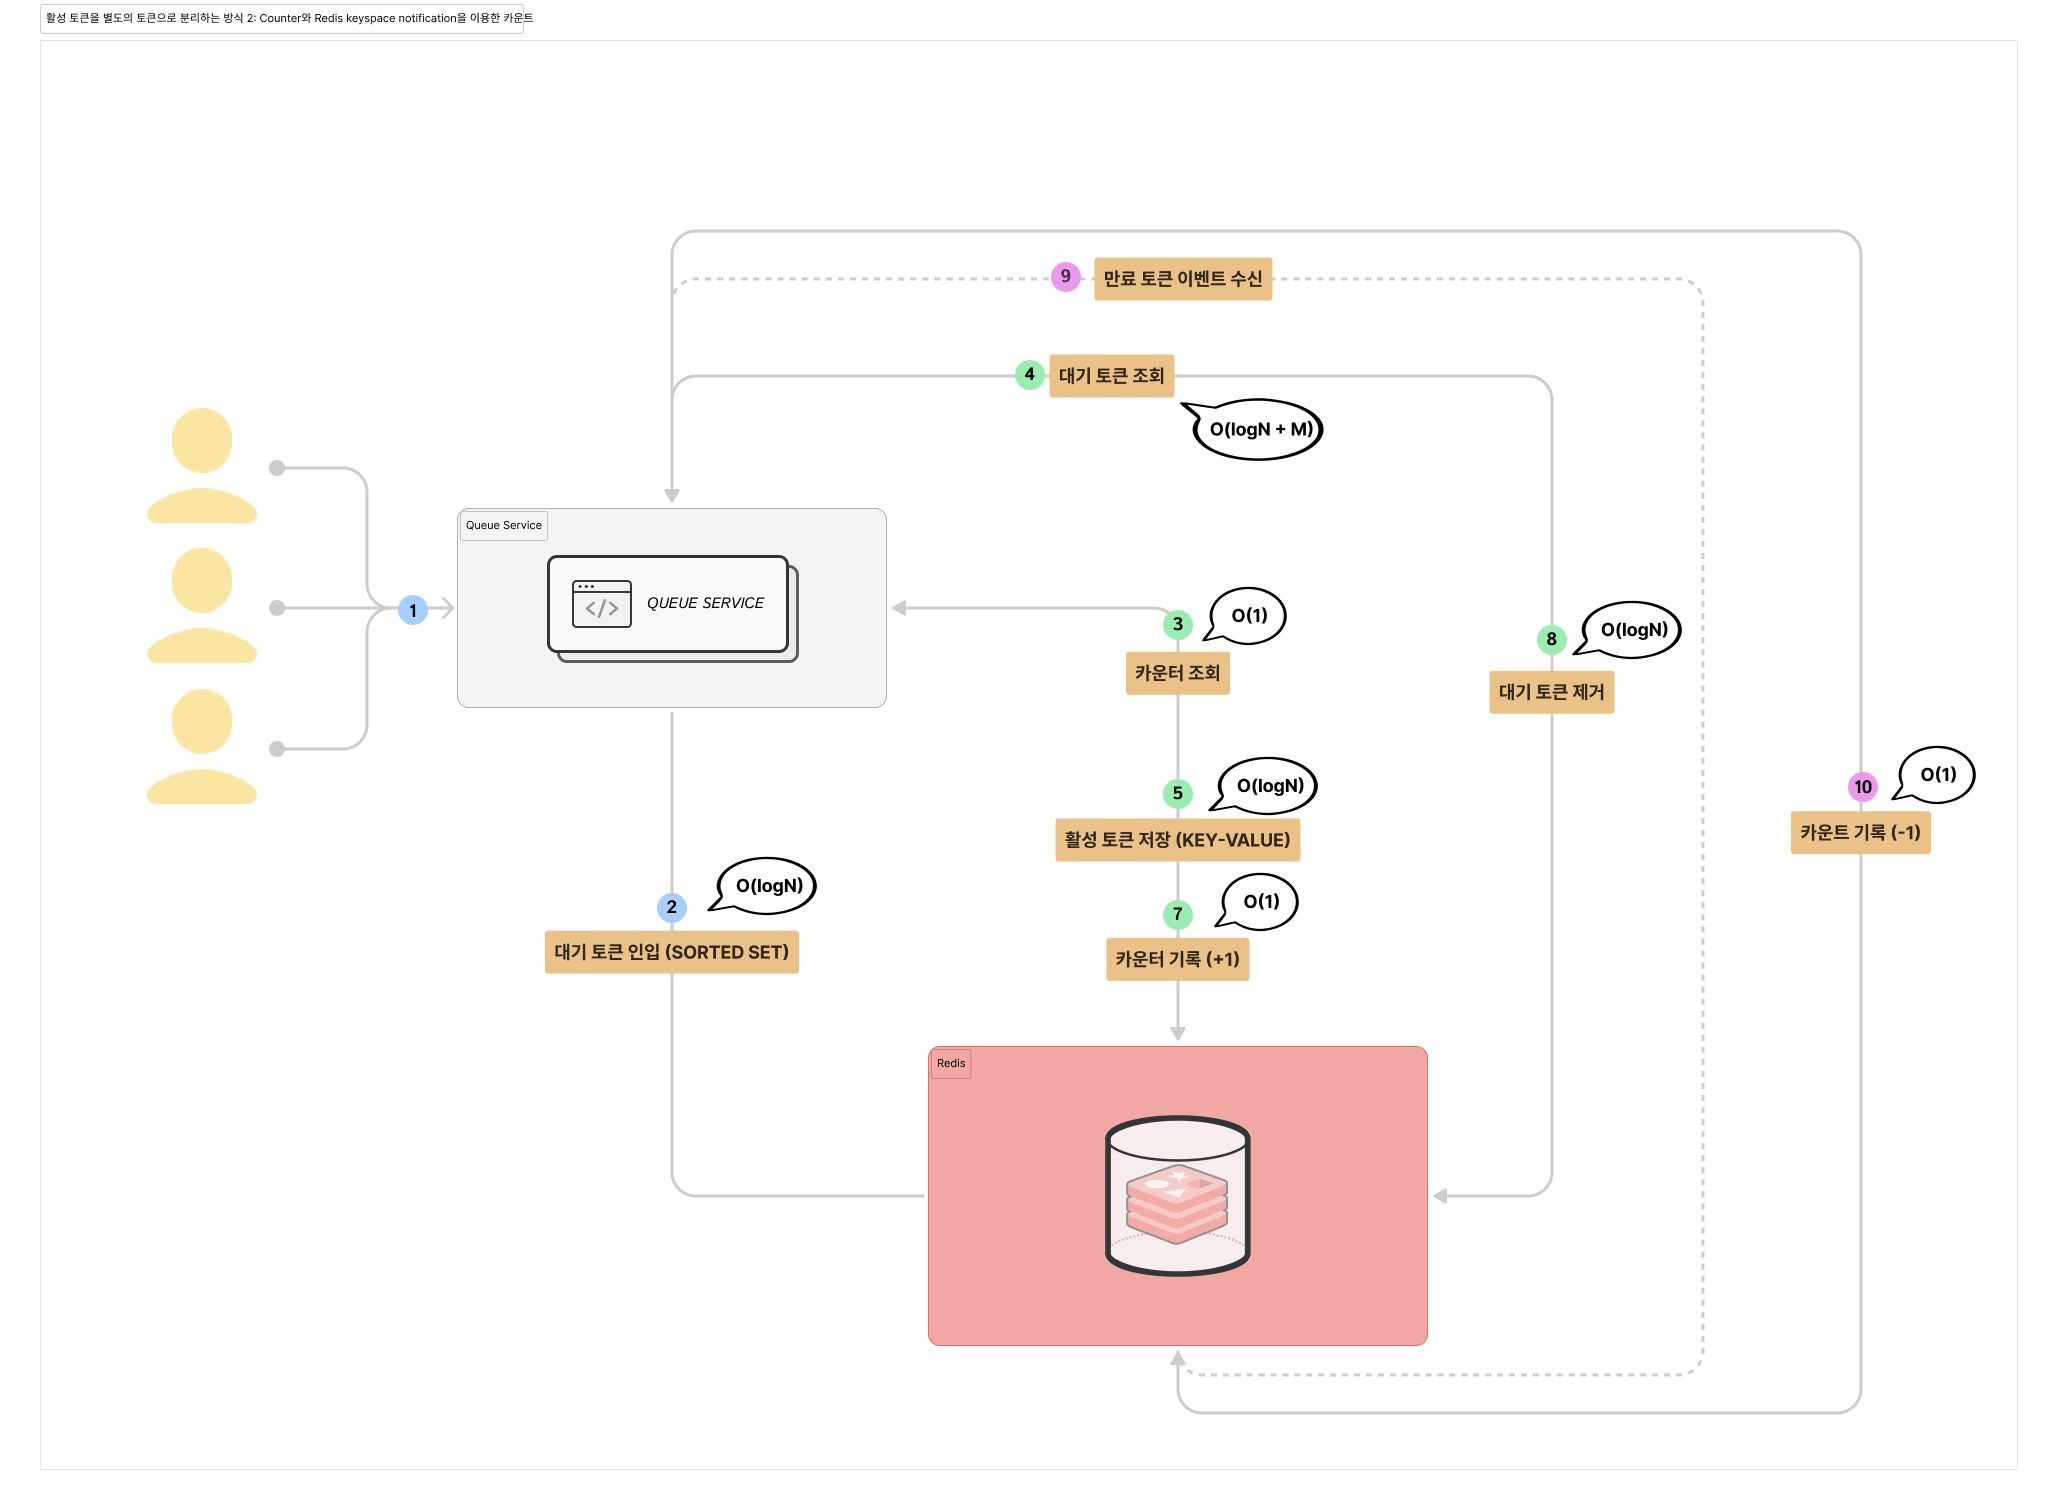The width and height of the screenshot is (2058, 1510).
Task: Click the blue step 1 circle
Action: pos(413,610)
